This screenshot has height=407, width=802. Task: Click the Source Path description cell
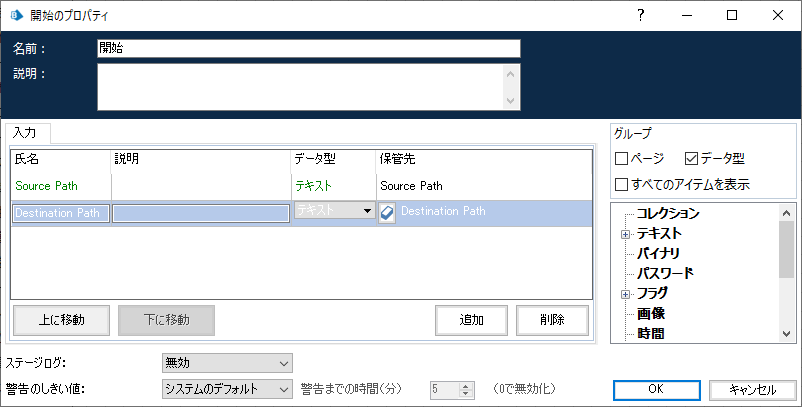[x=201, y=186]
